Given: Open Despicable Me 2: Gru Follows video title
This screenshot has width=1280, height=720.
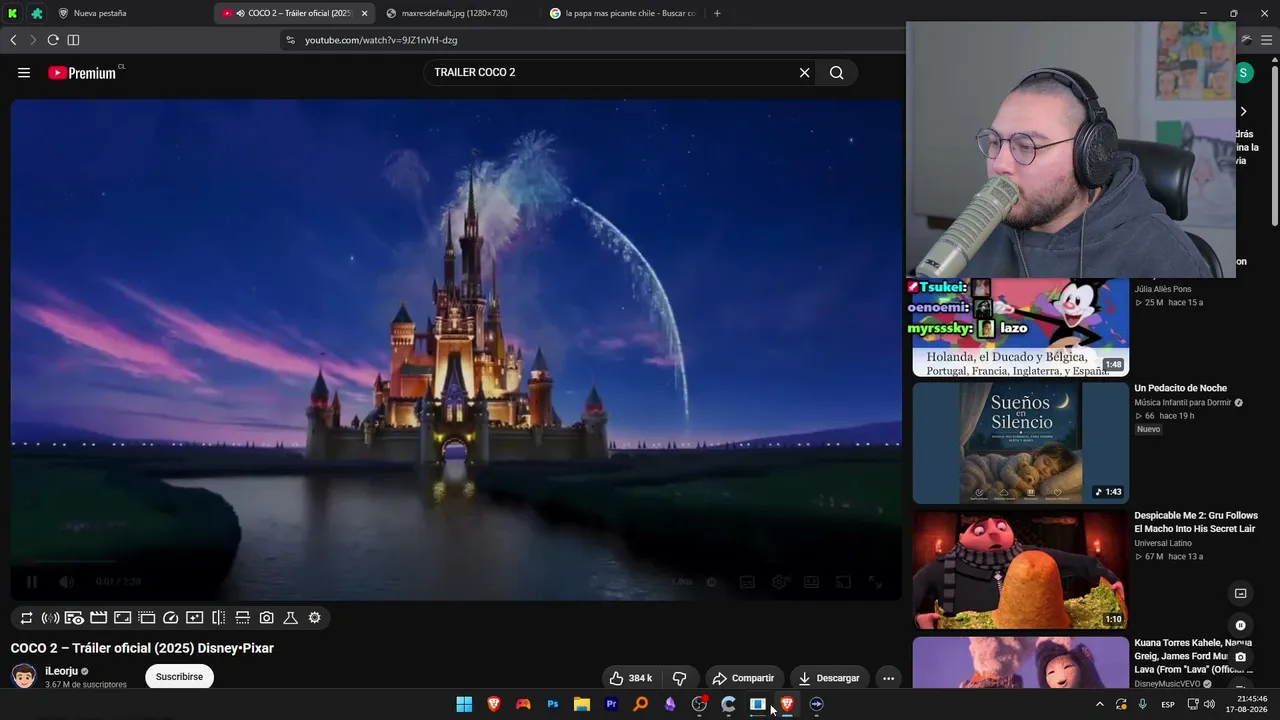Looking at the screenshot, I should click(x=1196, y=522).
